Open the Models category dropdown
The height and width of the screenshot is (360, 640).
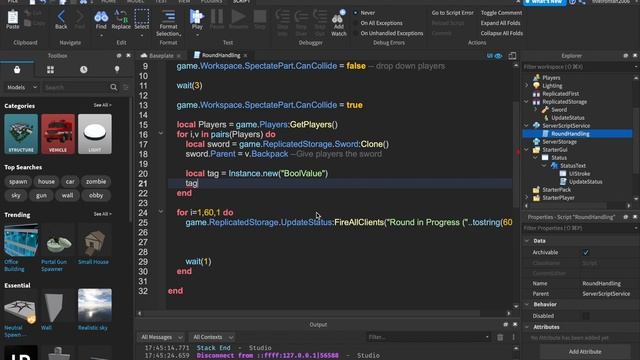[x=22, y=87]
